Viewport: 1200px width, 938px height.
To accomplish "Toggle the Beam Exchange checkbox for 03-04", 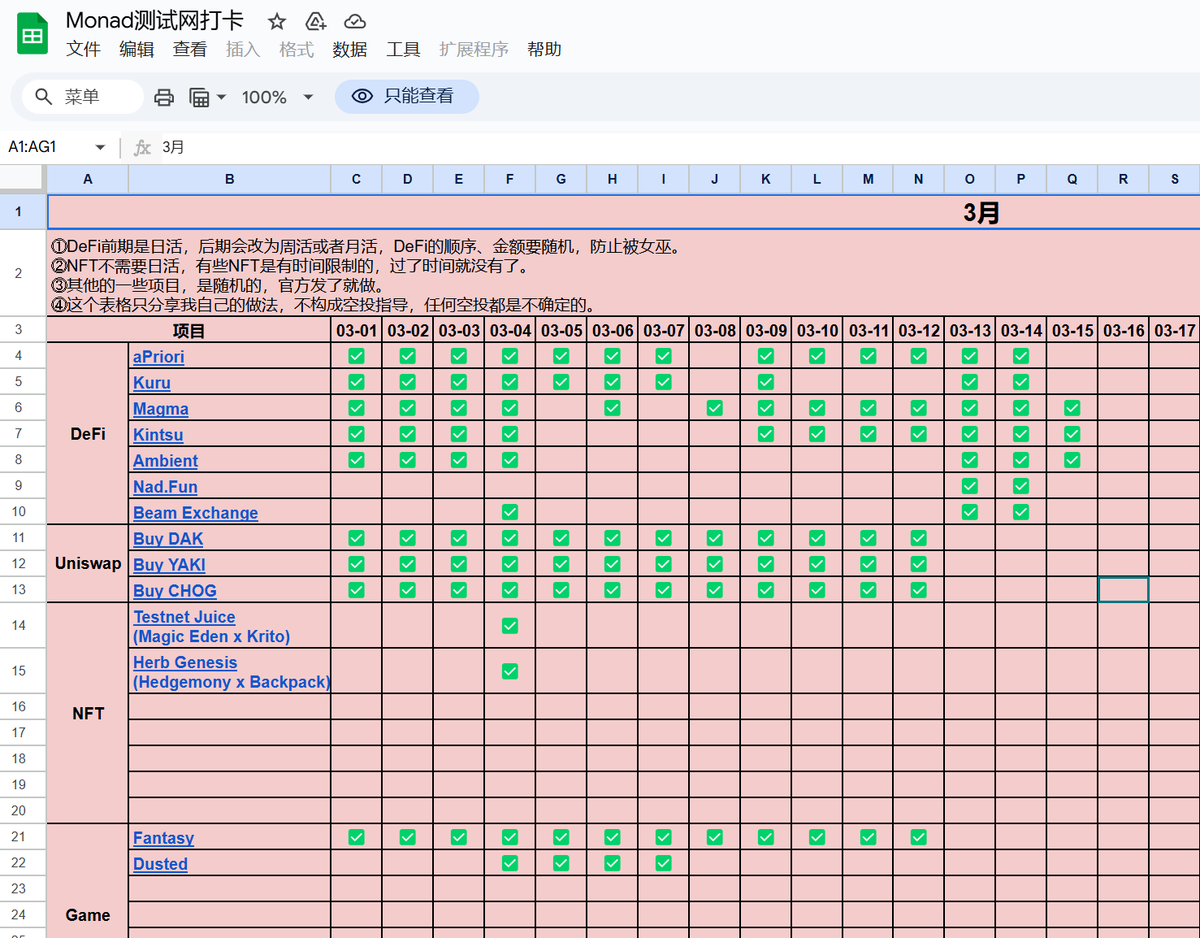I will [510, 512].
